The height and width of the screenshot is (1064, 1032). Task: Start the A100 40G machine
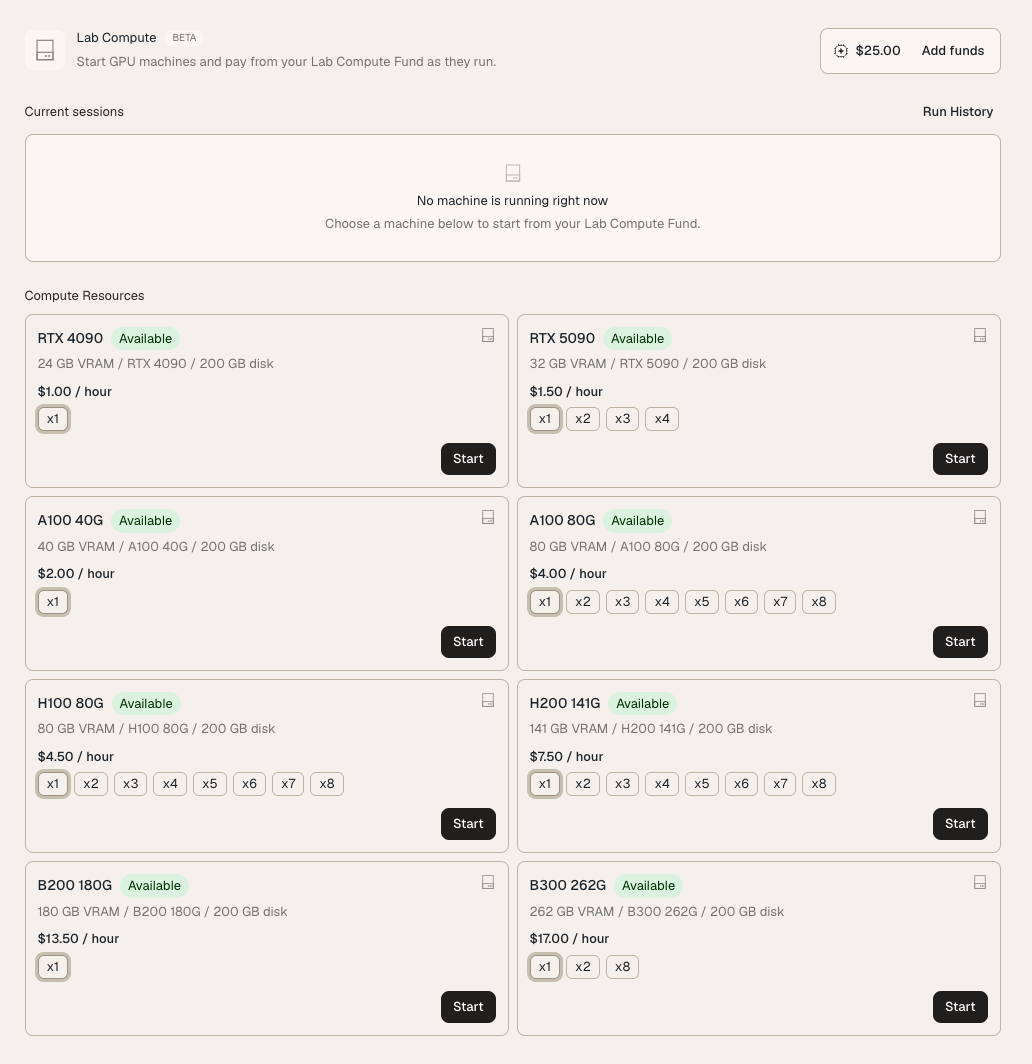click(468, 642)
